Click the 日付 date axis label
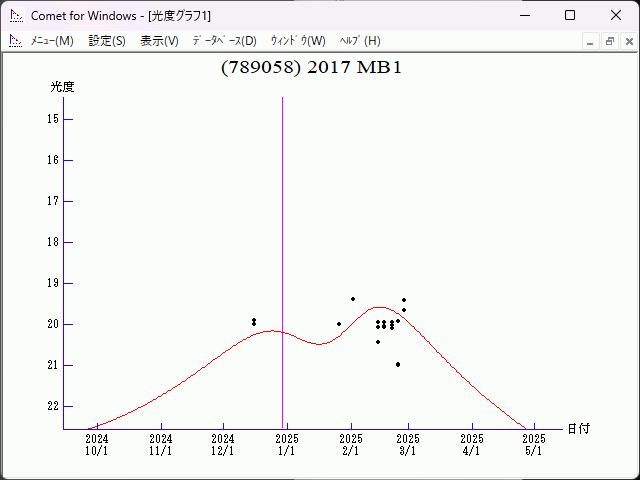 point(578,429)
